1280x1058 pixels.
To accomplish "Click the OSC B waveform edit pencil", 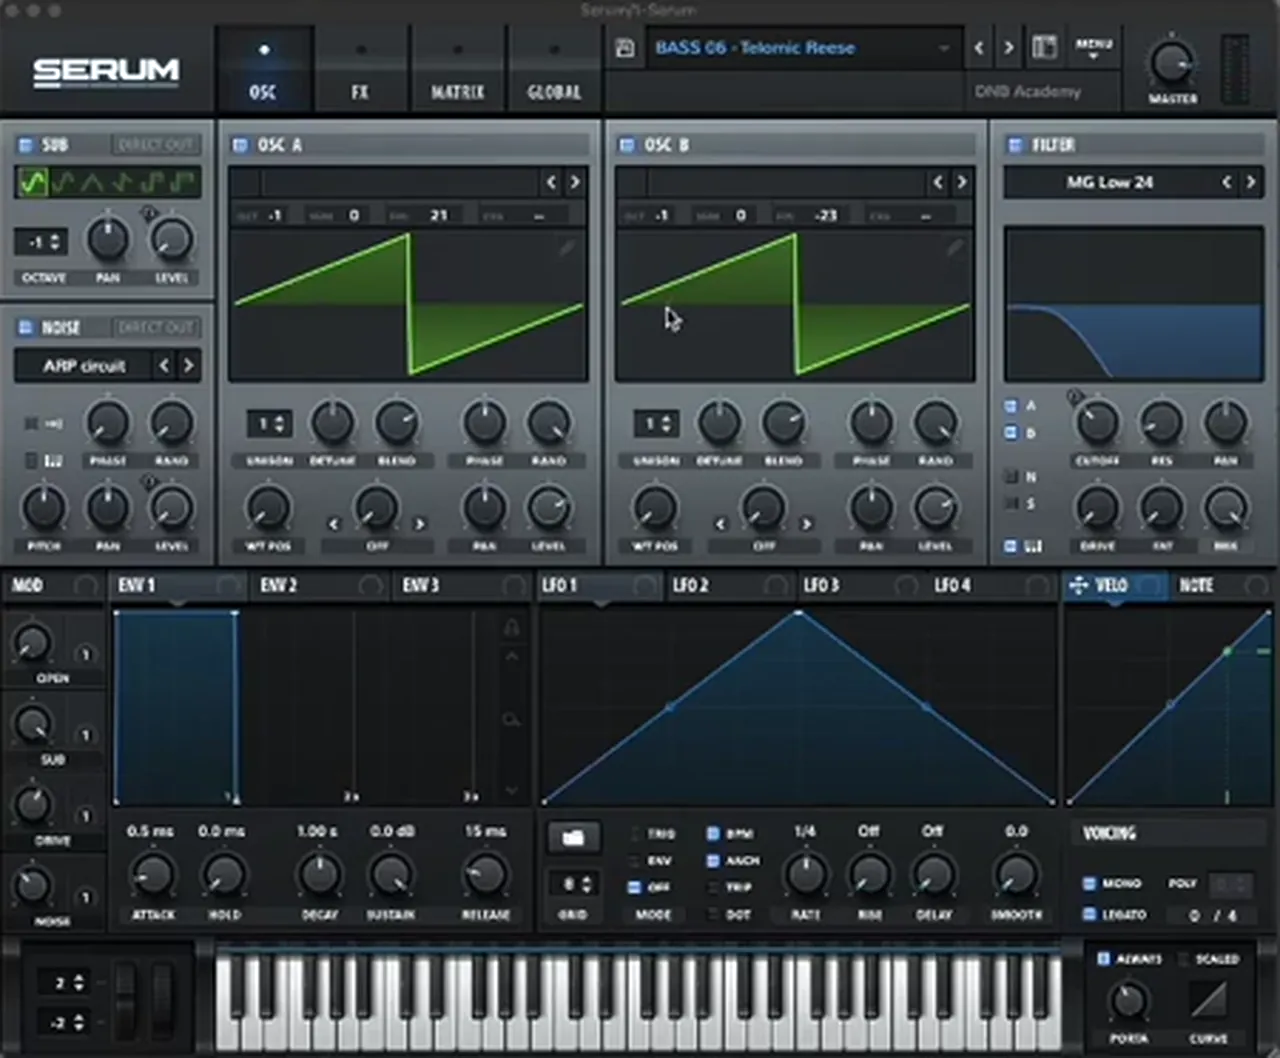I will tap(954, 247).
